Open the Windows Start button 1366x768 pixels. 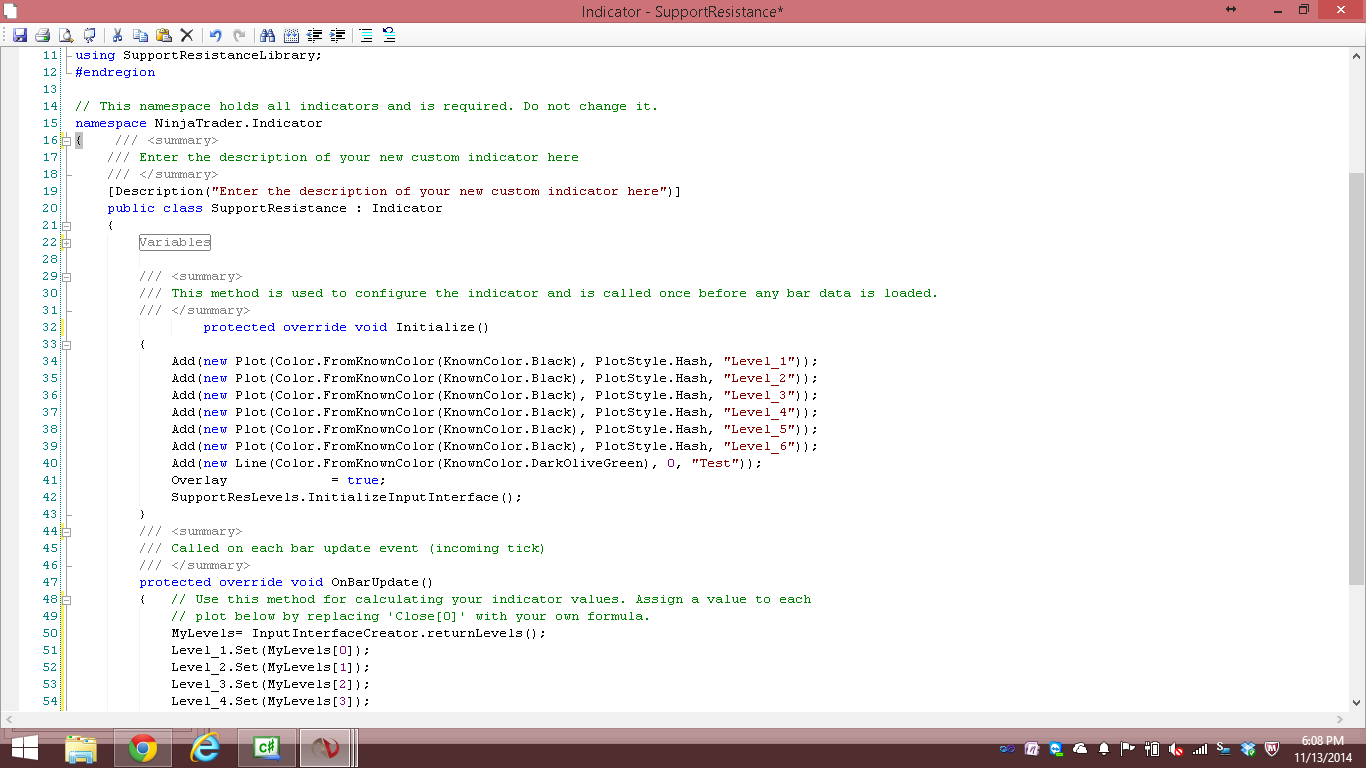pos(24,748)
